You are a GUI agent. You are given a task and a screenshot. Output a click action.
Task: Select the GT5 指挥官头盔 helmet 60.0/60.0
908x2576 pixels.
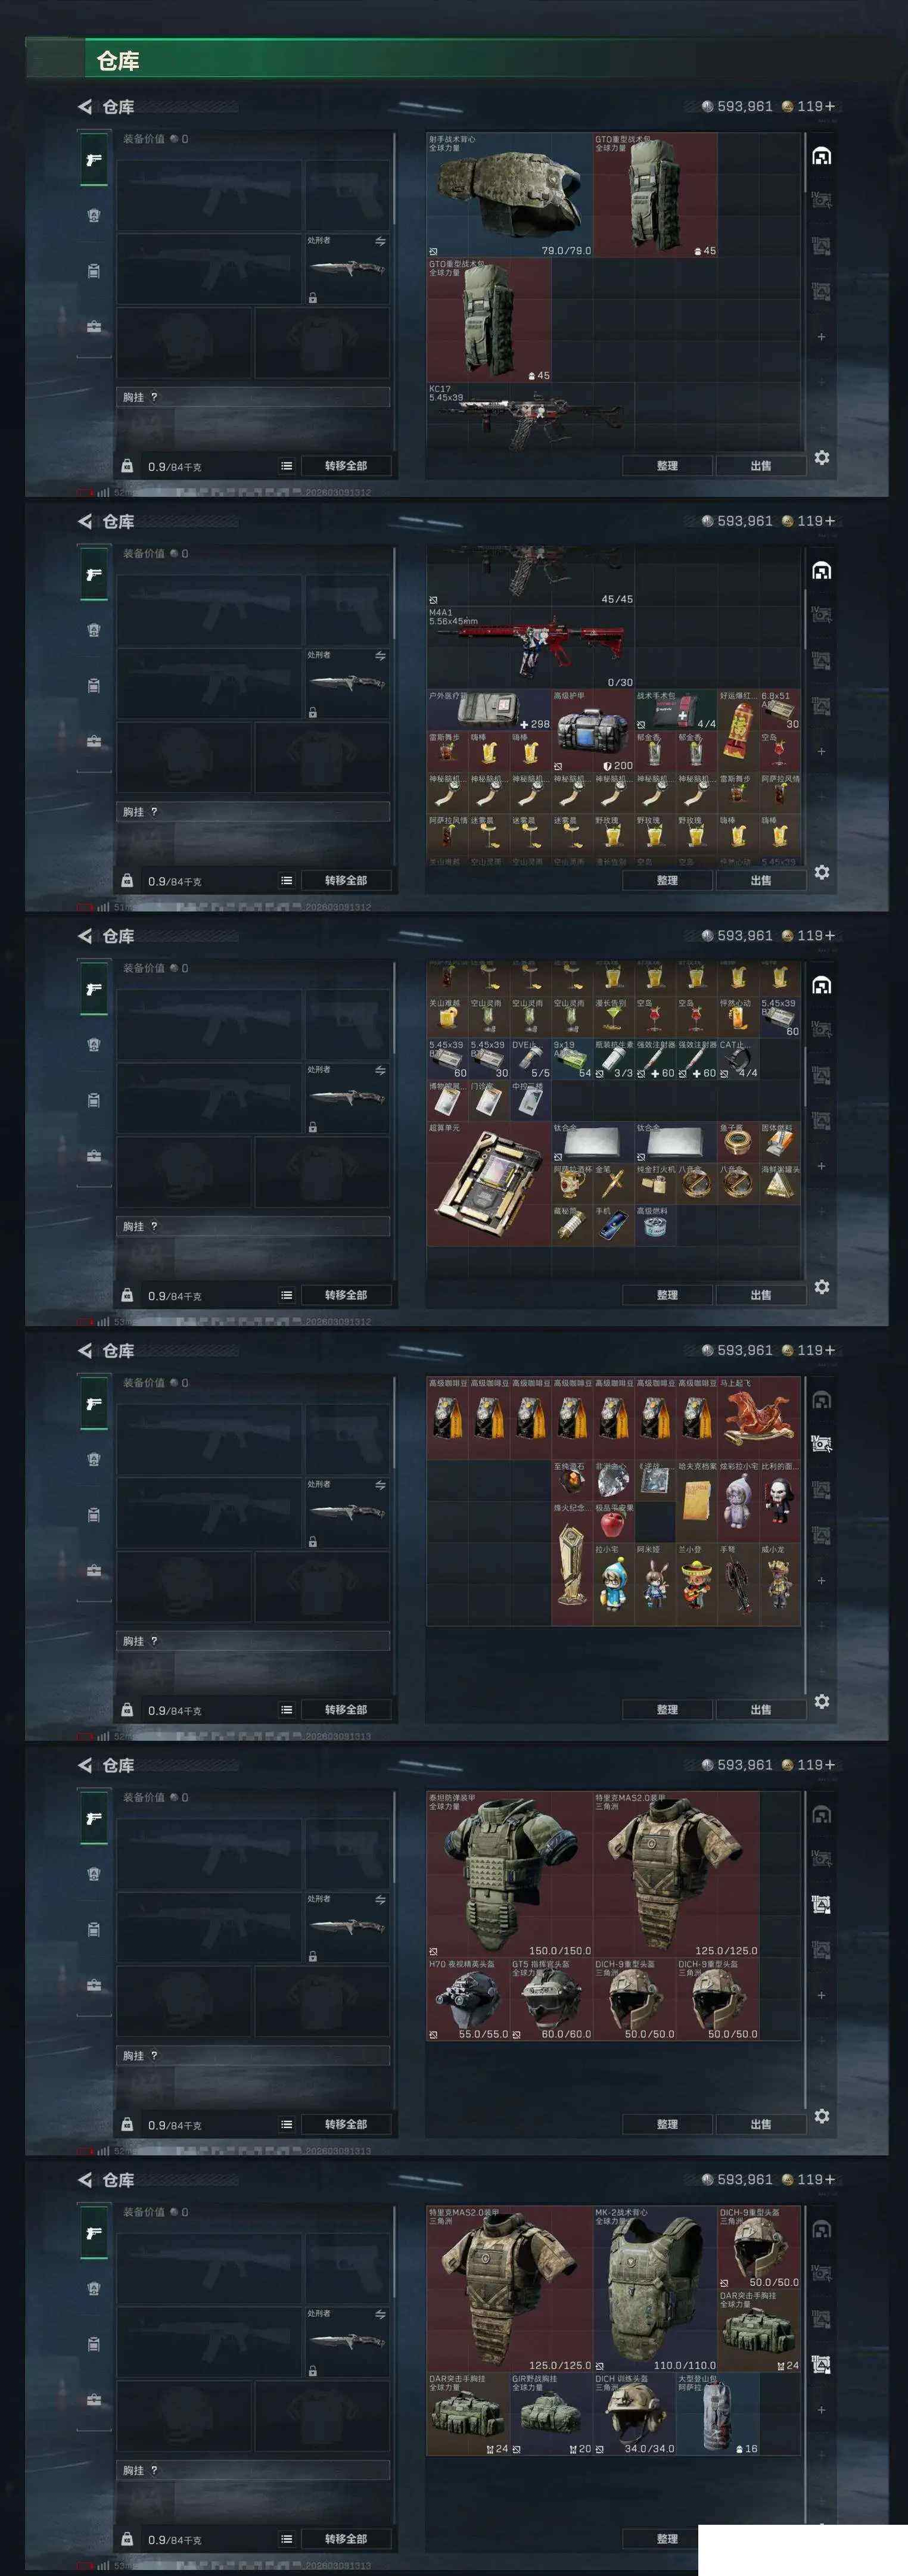(x=551, y=1999)
